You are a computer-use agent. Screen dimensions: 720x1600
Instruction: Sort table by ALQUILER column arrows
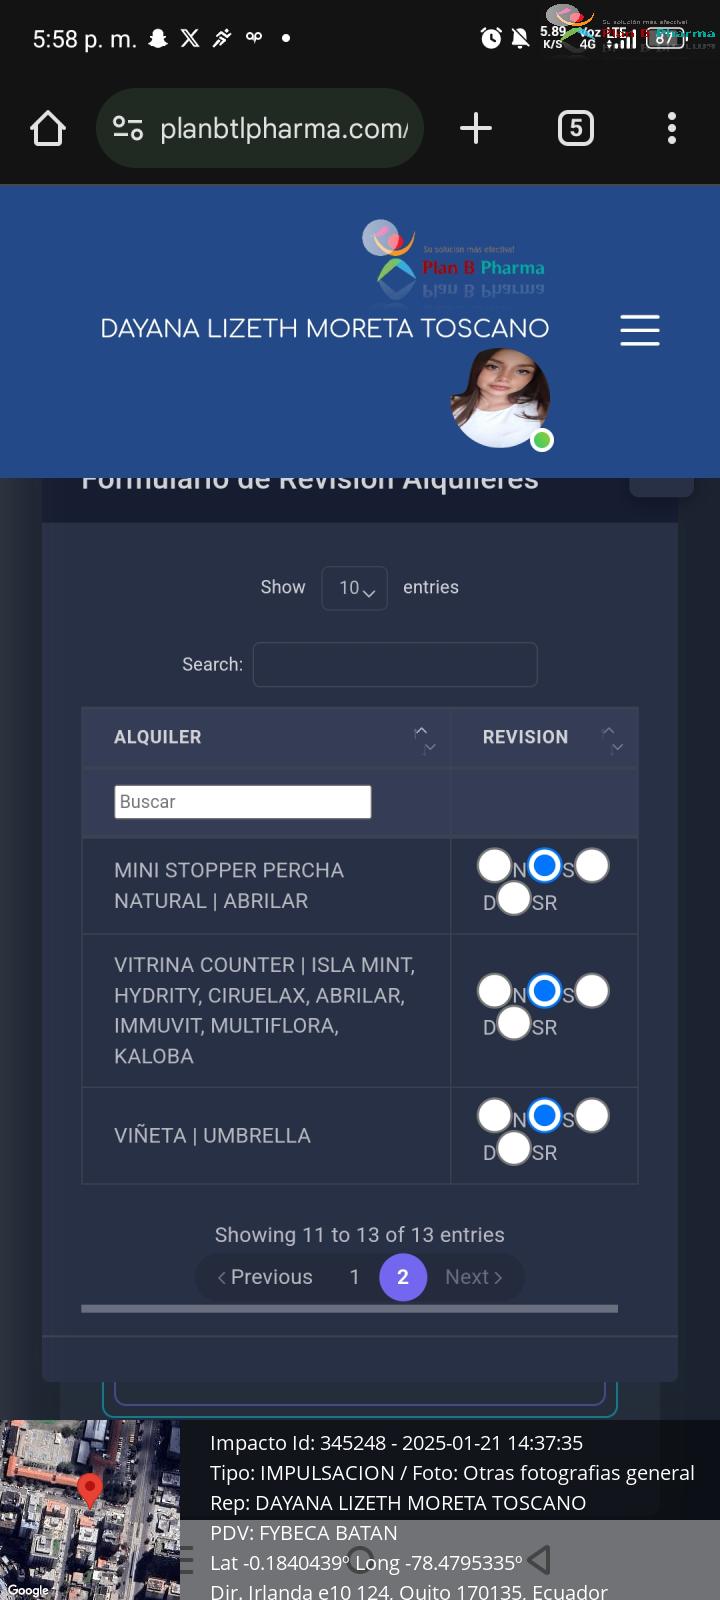tap(425, 739)
